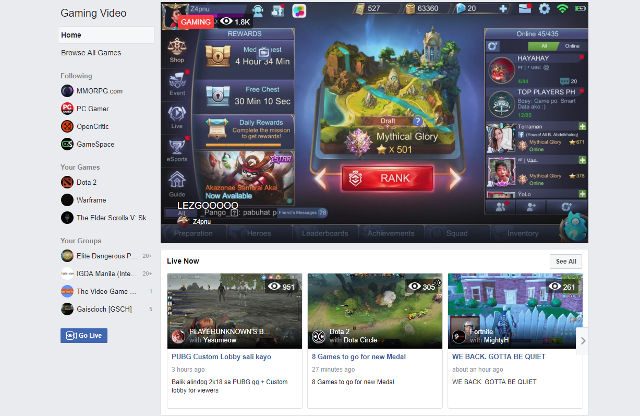
Task: Click the Free Chest reward icon
Action: 218,96
